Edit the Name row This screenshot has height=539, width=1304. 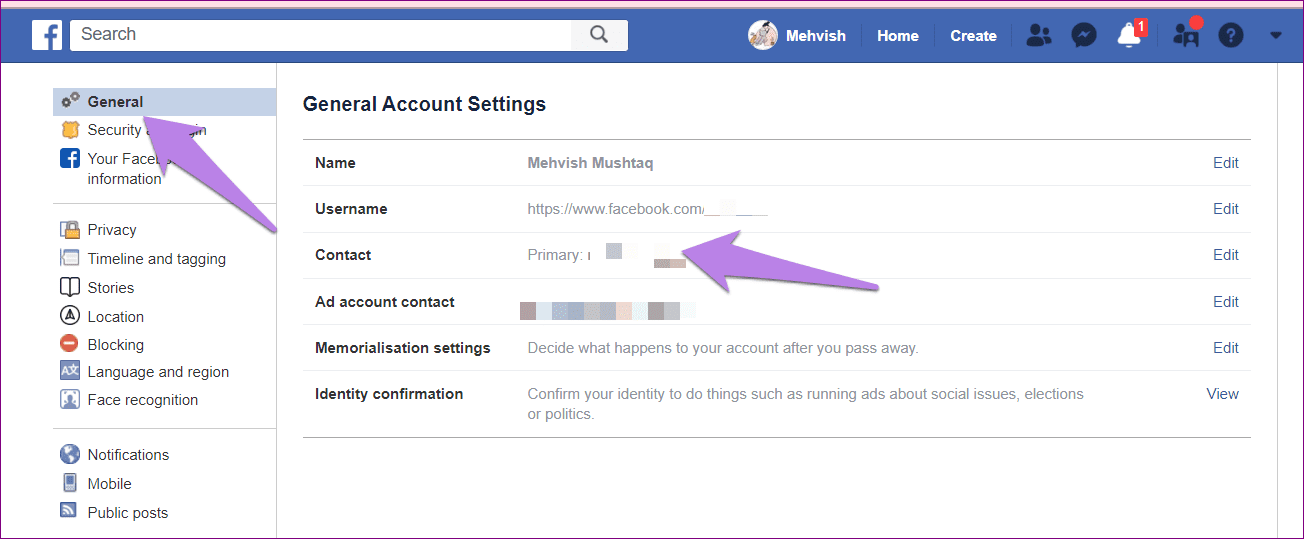point(1226,163)
